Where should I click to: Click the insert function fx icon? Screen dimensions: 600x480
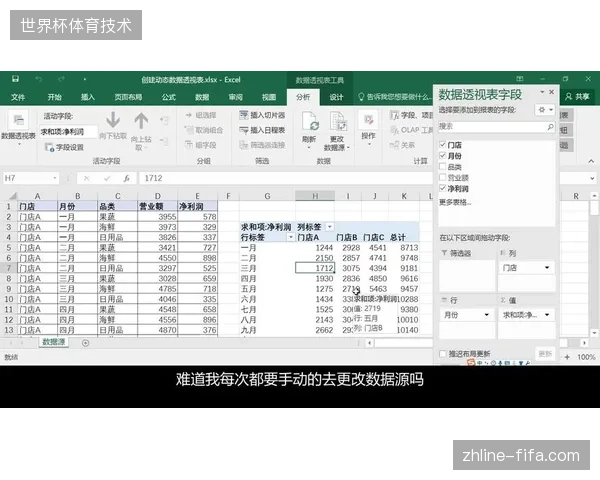click(x=126, y=178)
